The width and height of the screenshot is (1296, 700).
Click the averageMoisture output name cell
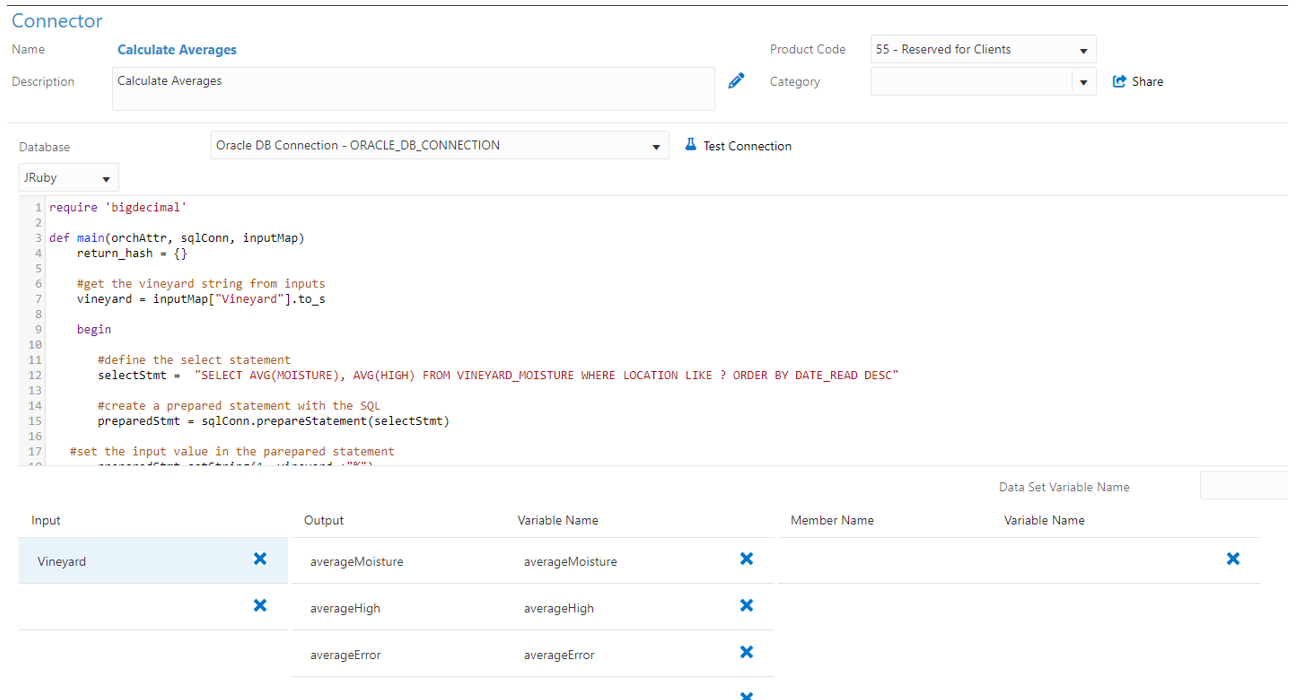(357, 562)
